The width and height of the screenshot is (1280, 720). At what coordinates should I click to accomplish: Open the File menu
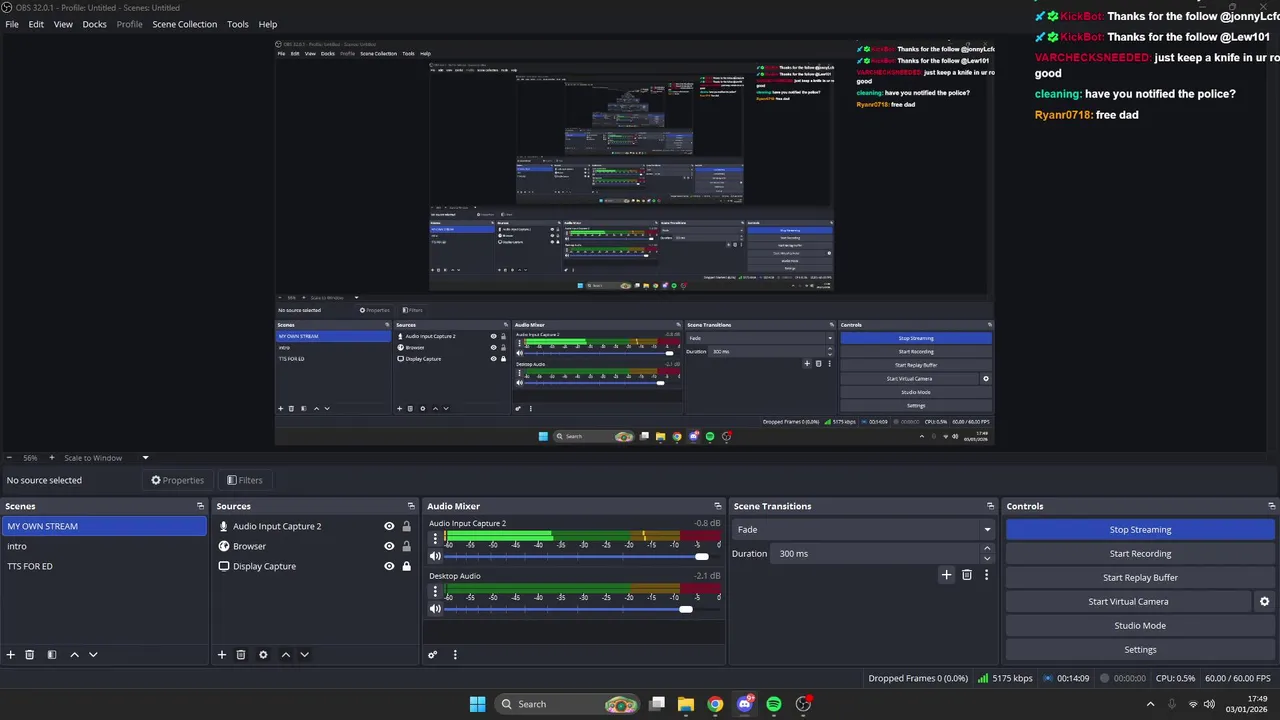[12, 24]
